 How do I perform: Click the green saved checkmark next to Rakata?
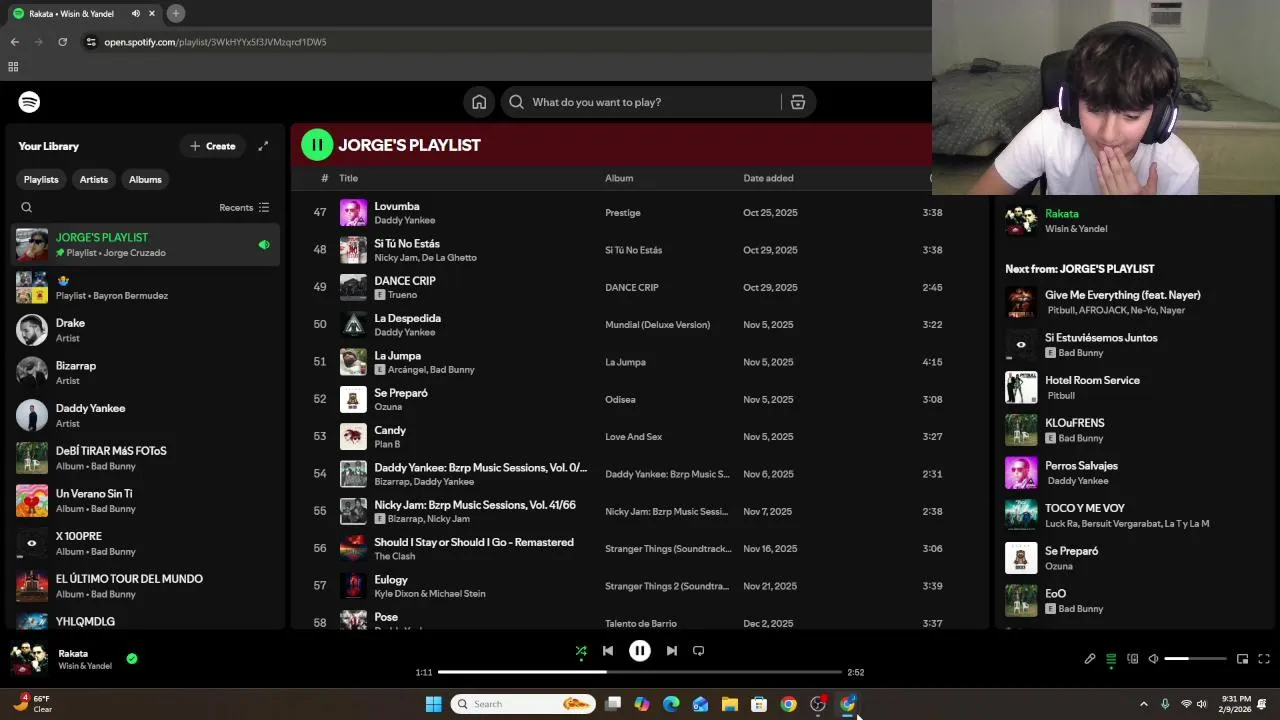click(x=132, y=659)
